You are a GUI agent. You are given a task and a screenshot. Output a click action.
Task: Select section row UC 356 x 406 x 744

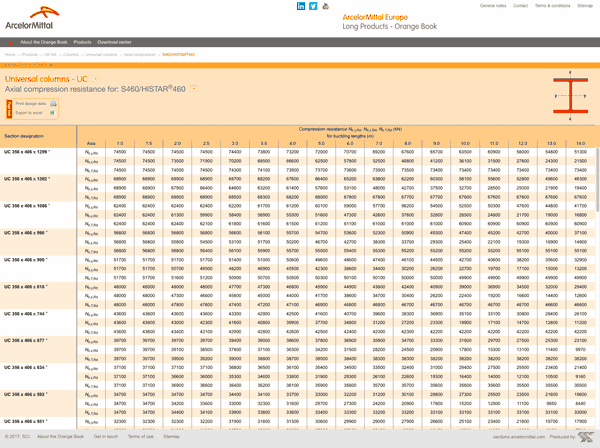pyautogui.click(x=26, y=314)
